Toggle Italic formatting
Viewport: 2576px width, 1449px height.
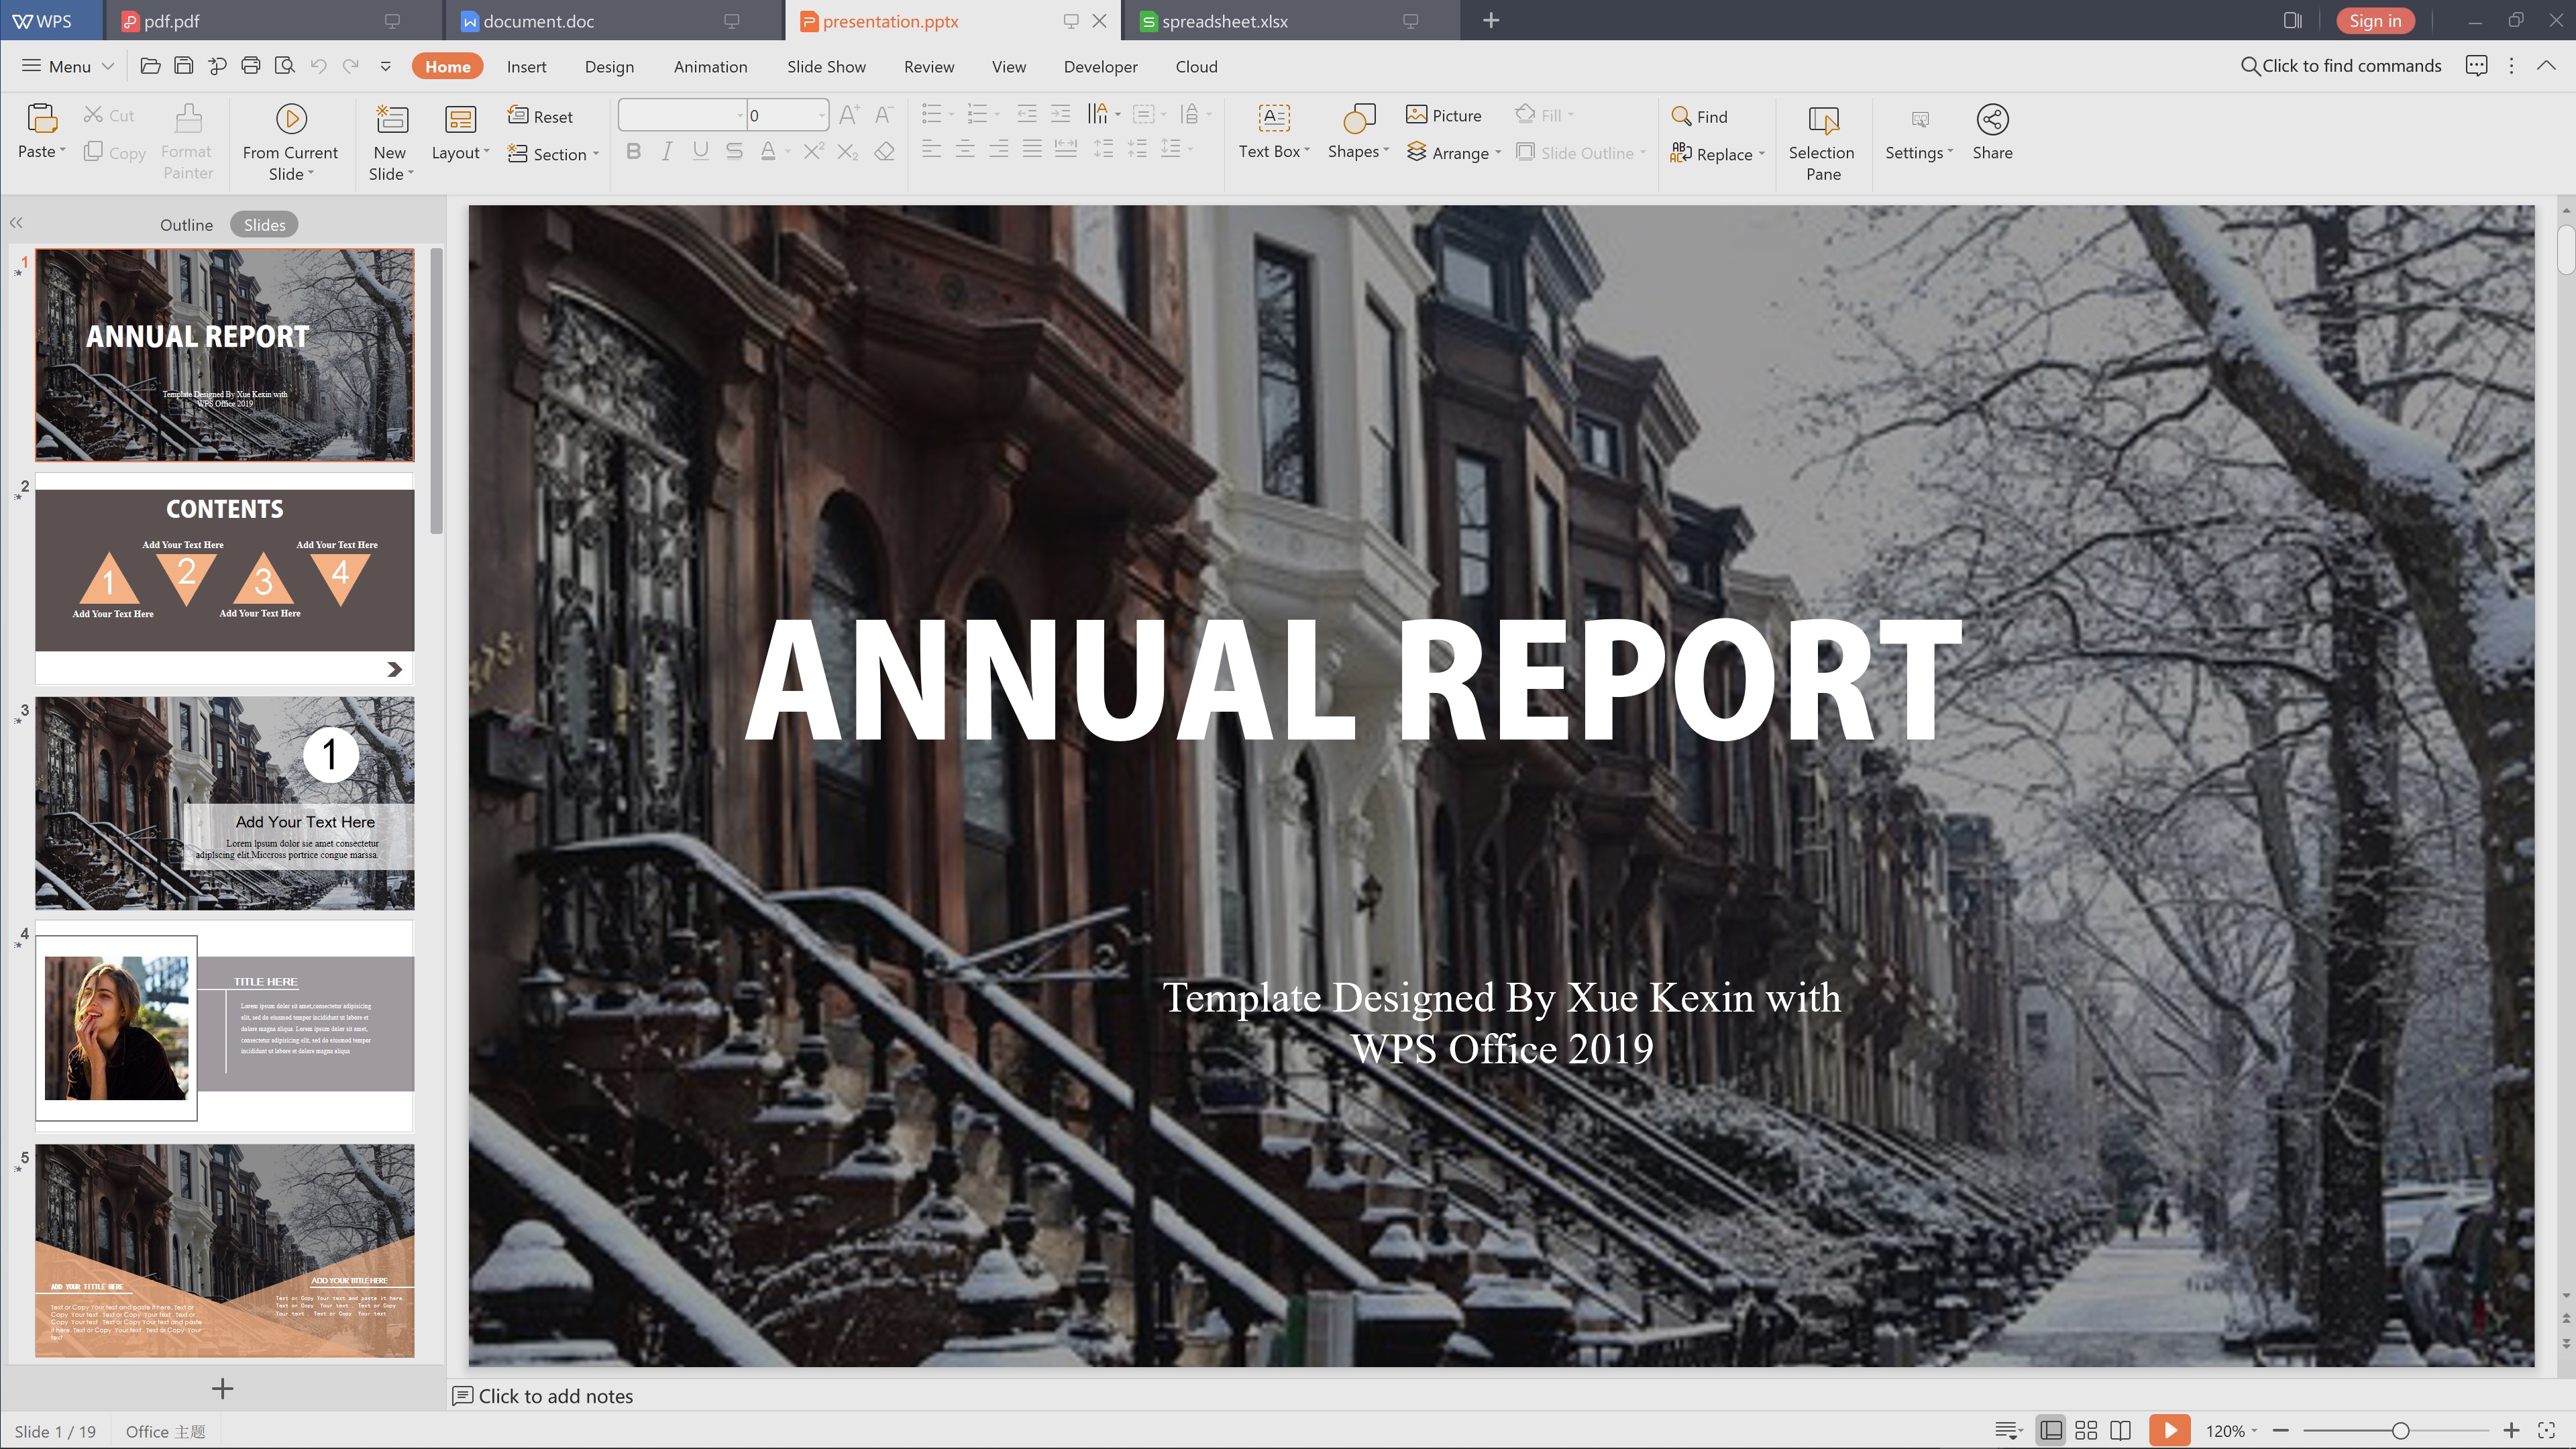pos(666,151)
